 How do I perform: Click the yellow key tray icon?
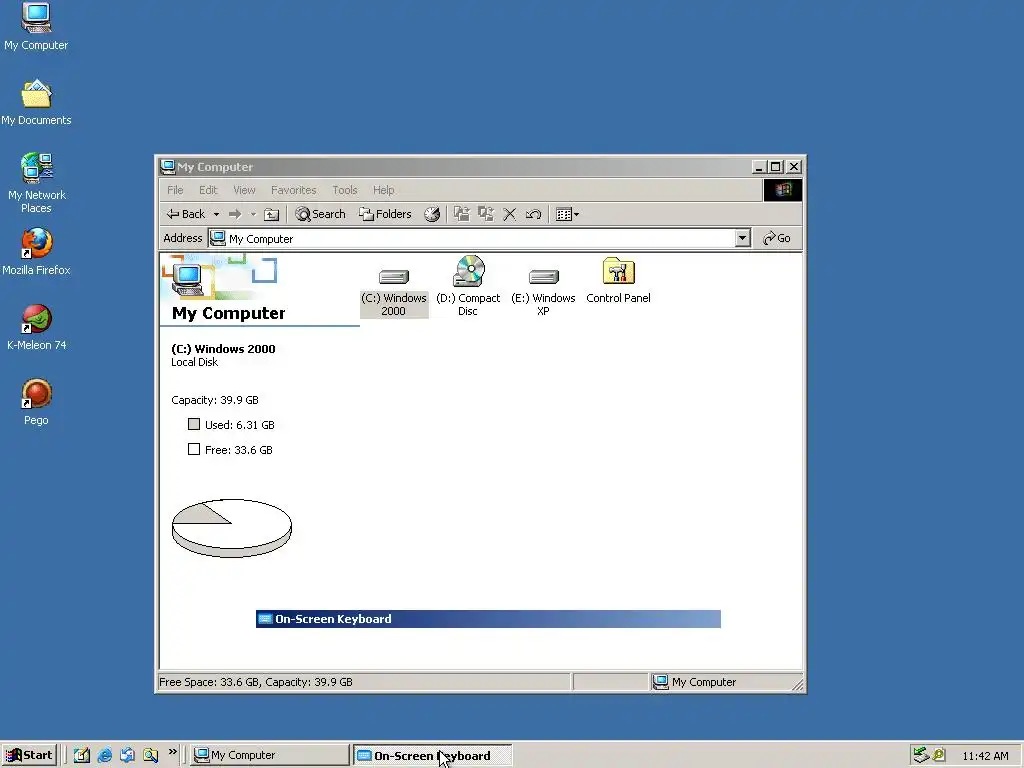click(939, 755)
